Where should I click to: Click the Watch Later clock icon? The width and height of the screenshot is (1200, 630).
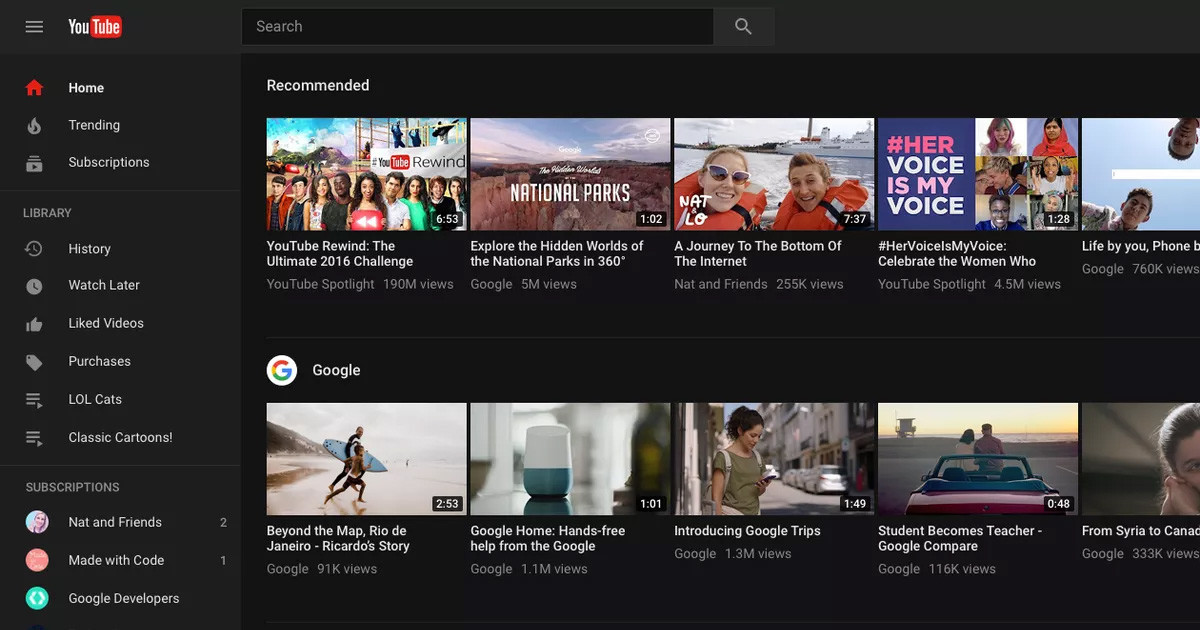[x=34, y=286]
